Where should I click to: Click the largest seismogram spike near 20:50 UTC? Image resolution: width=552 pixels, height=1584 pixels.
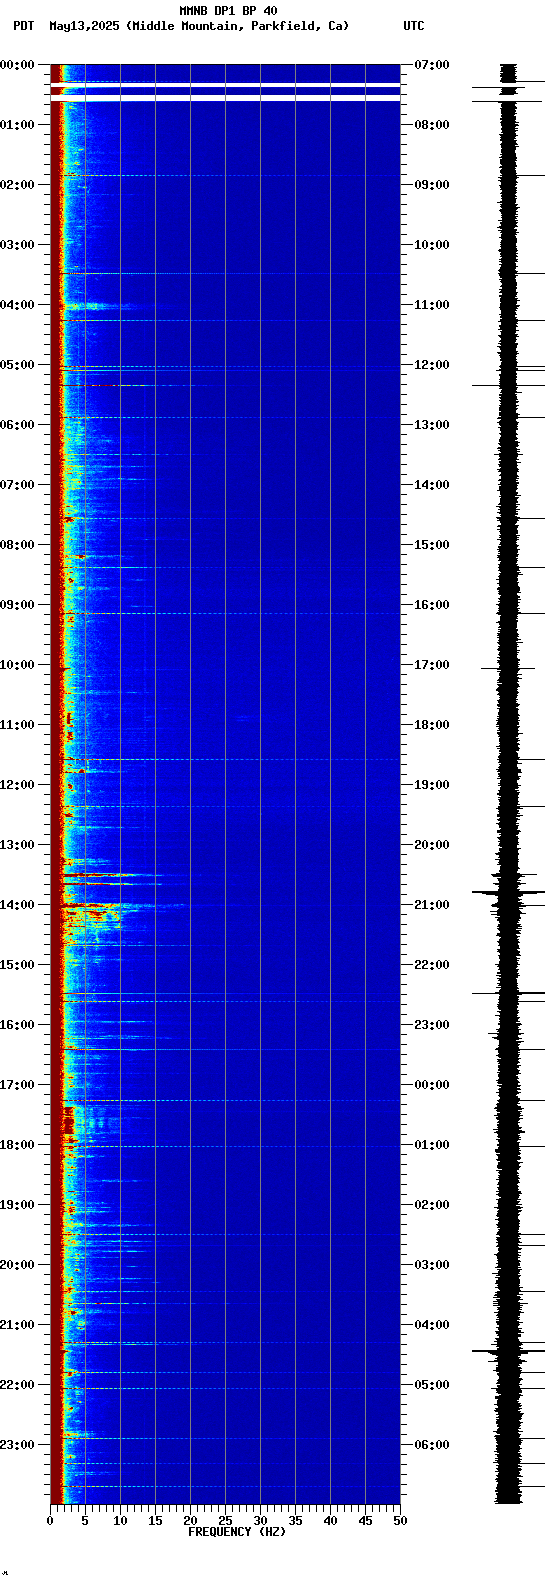[x=509, y=891]
